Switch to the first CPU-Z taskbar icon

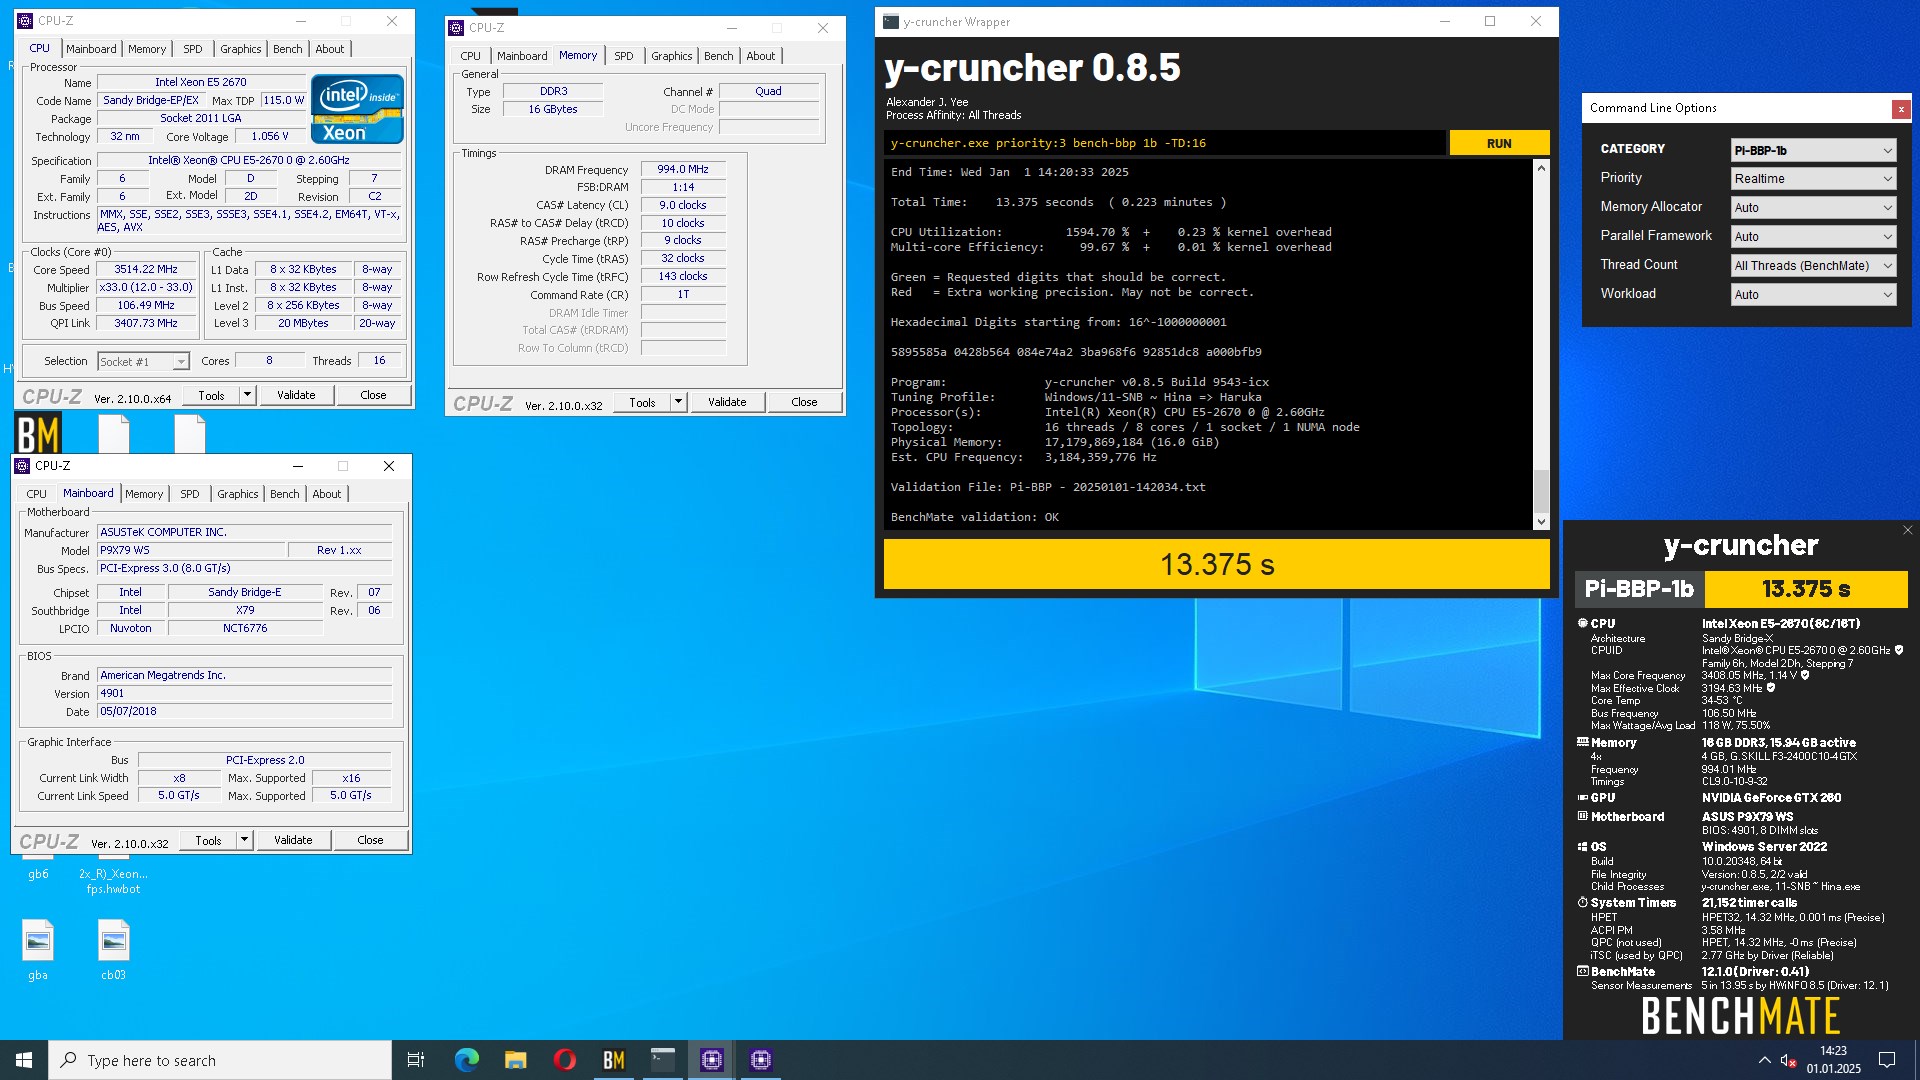pos(711,1060)
